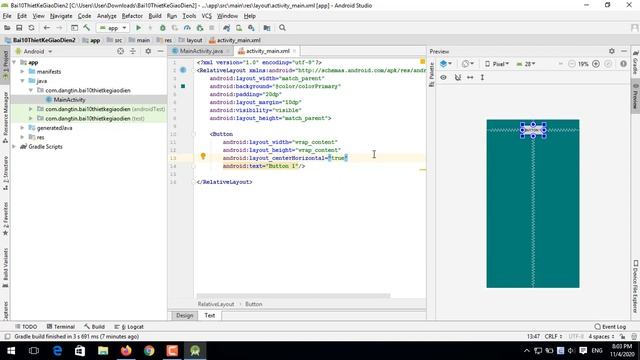Open the Logcat tool window

pos(129,327)
